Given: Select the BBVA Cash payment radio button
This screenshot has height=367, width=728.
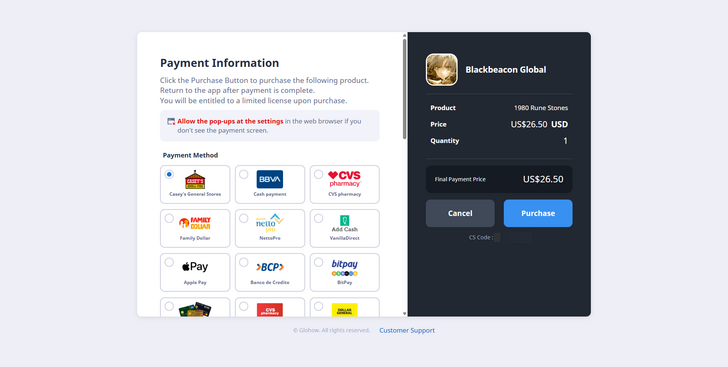Looking at the screenshot, I should 243,174.
